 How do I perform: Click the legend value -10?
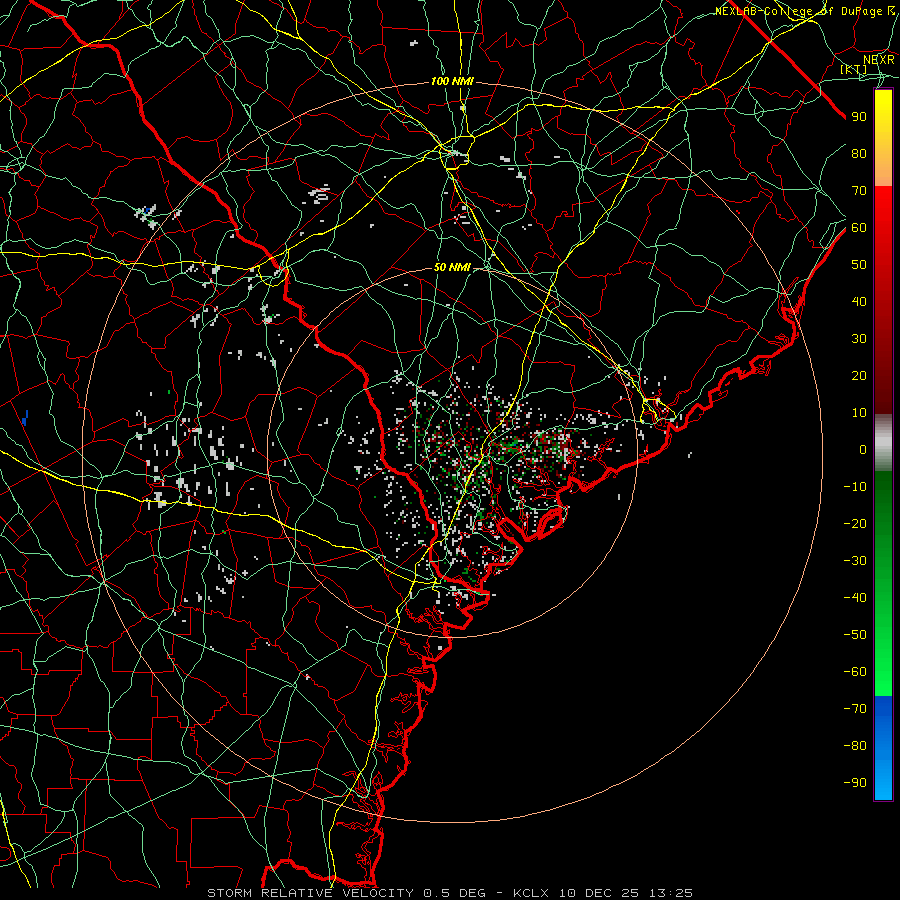coord(855,487)
